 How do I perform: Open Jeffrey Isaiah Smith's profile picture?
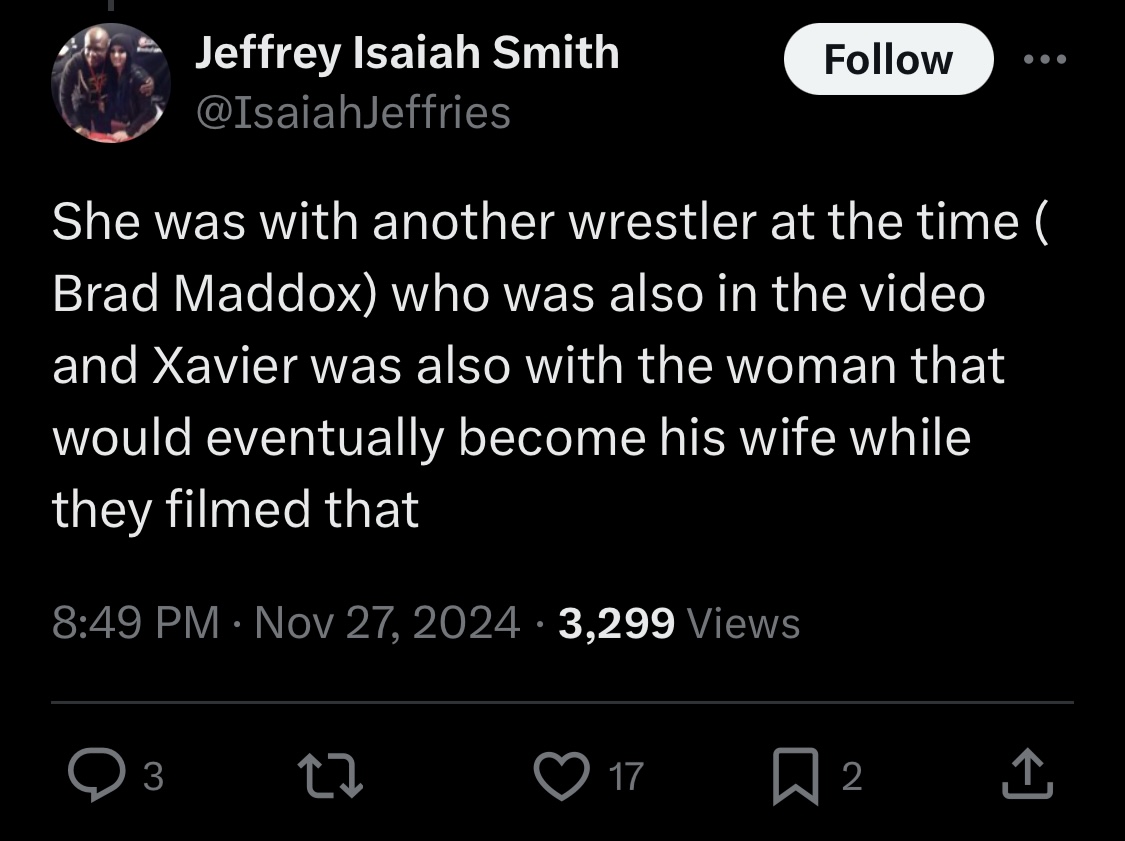click(113, 84)
